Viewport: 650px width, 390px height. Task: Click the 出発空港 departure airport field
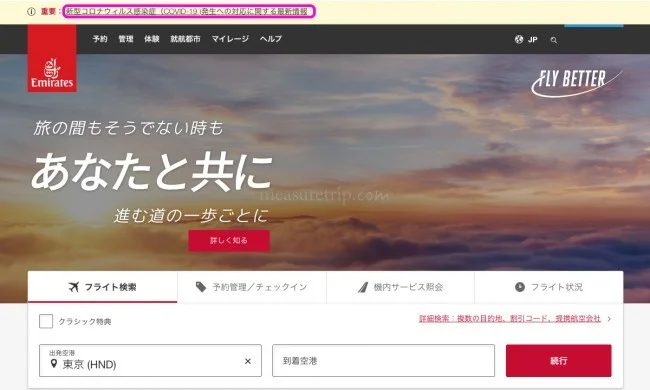tap(150, 361)
